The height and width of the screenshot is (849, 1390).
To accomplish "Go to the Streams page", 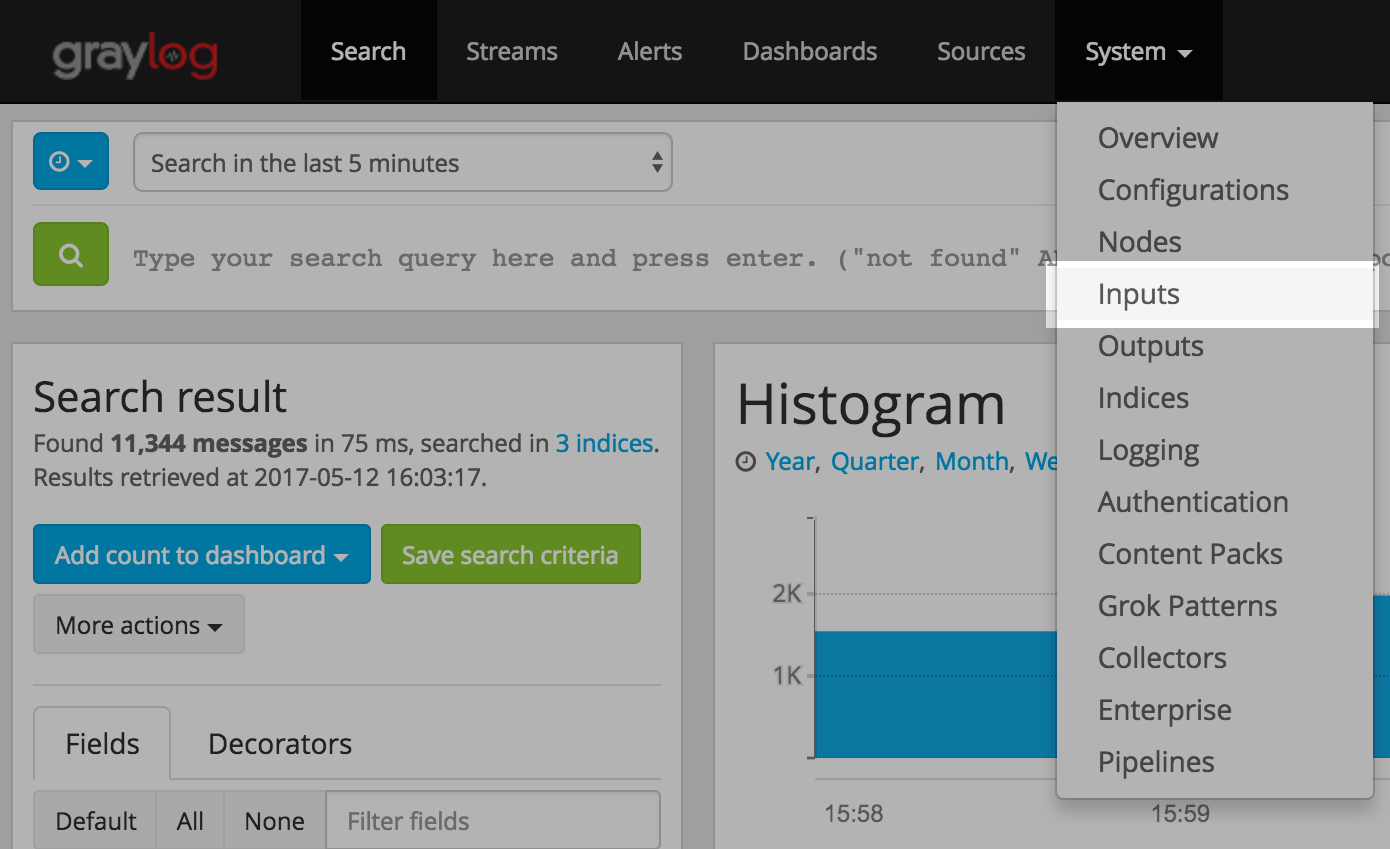I will [511, 52].
